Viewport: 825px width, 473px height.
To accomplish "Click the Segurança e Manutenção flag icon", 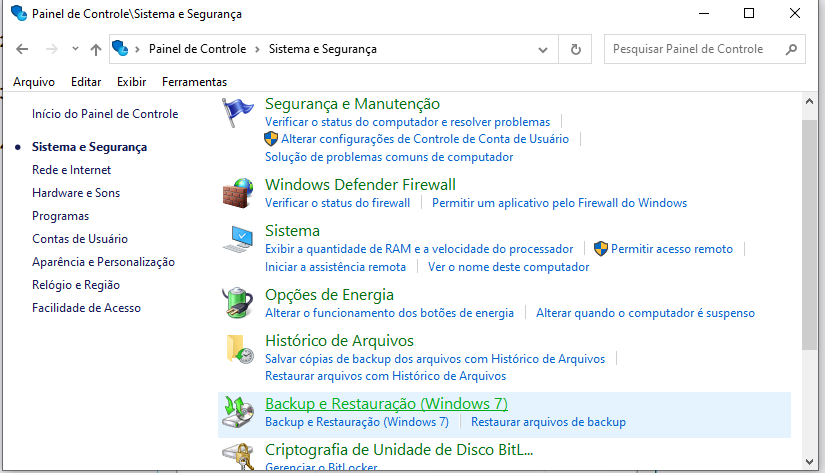I will click(238, 111).
